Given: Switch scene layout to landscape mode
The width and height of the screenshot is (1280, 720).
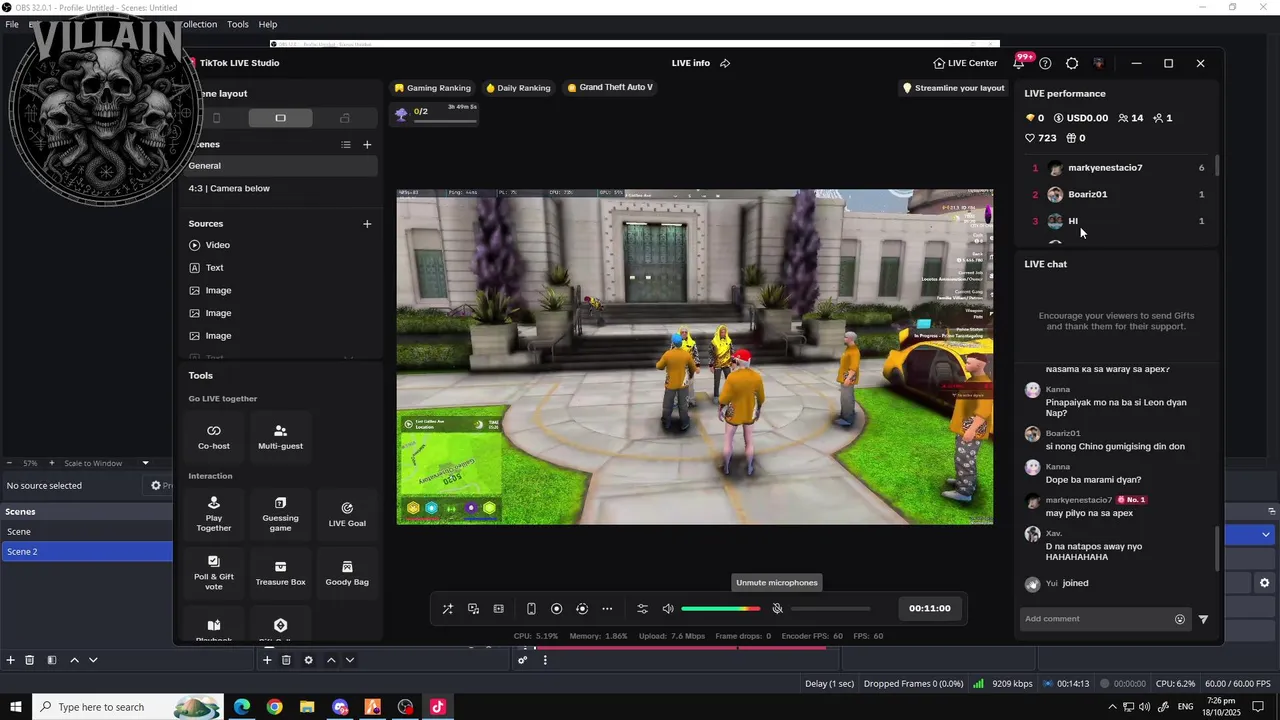Looking at the screenshot, I should coord(280,118).
